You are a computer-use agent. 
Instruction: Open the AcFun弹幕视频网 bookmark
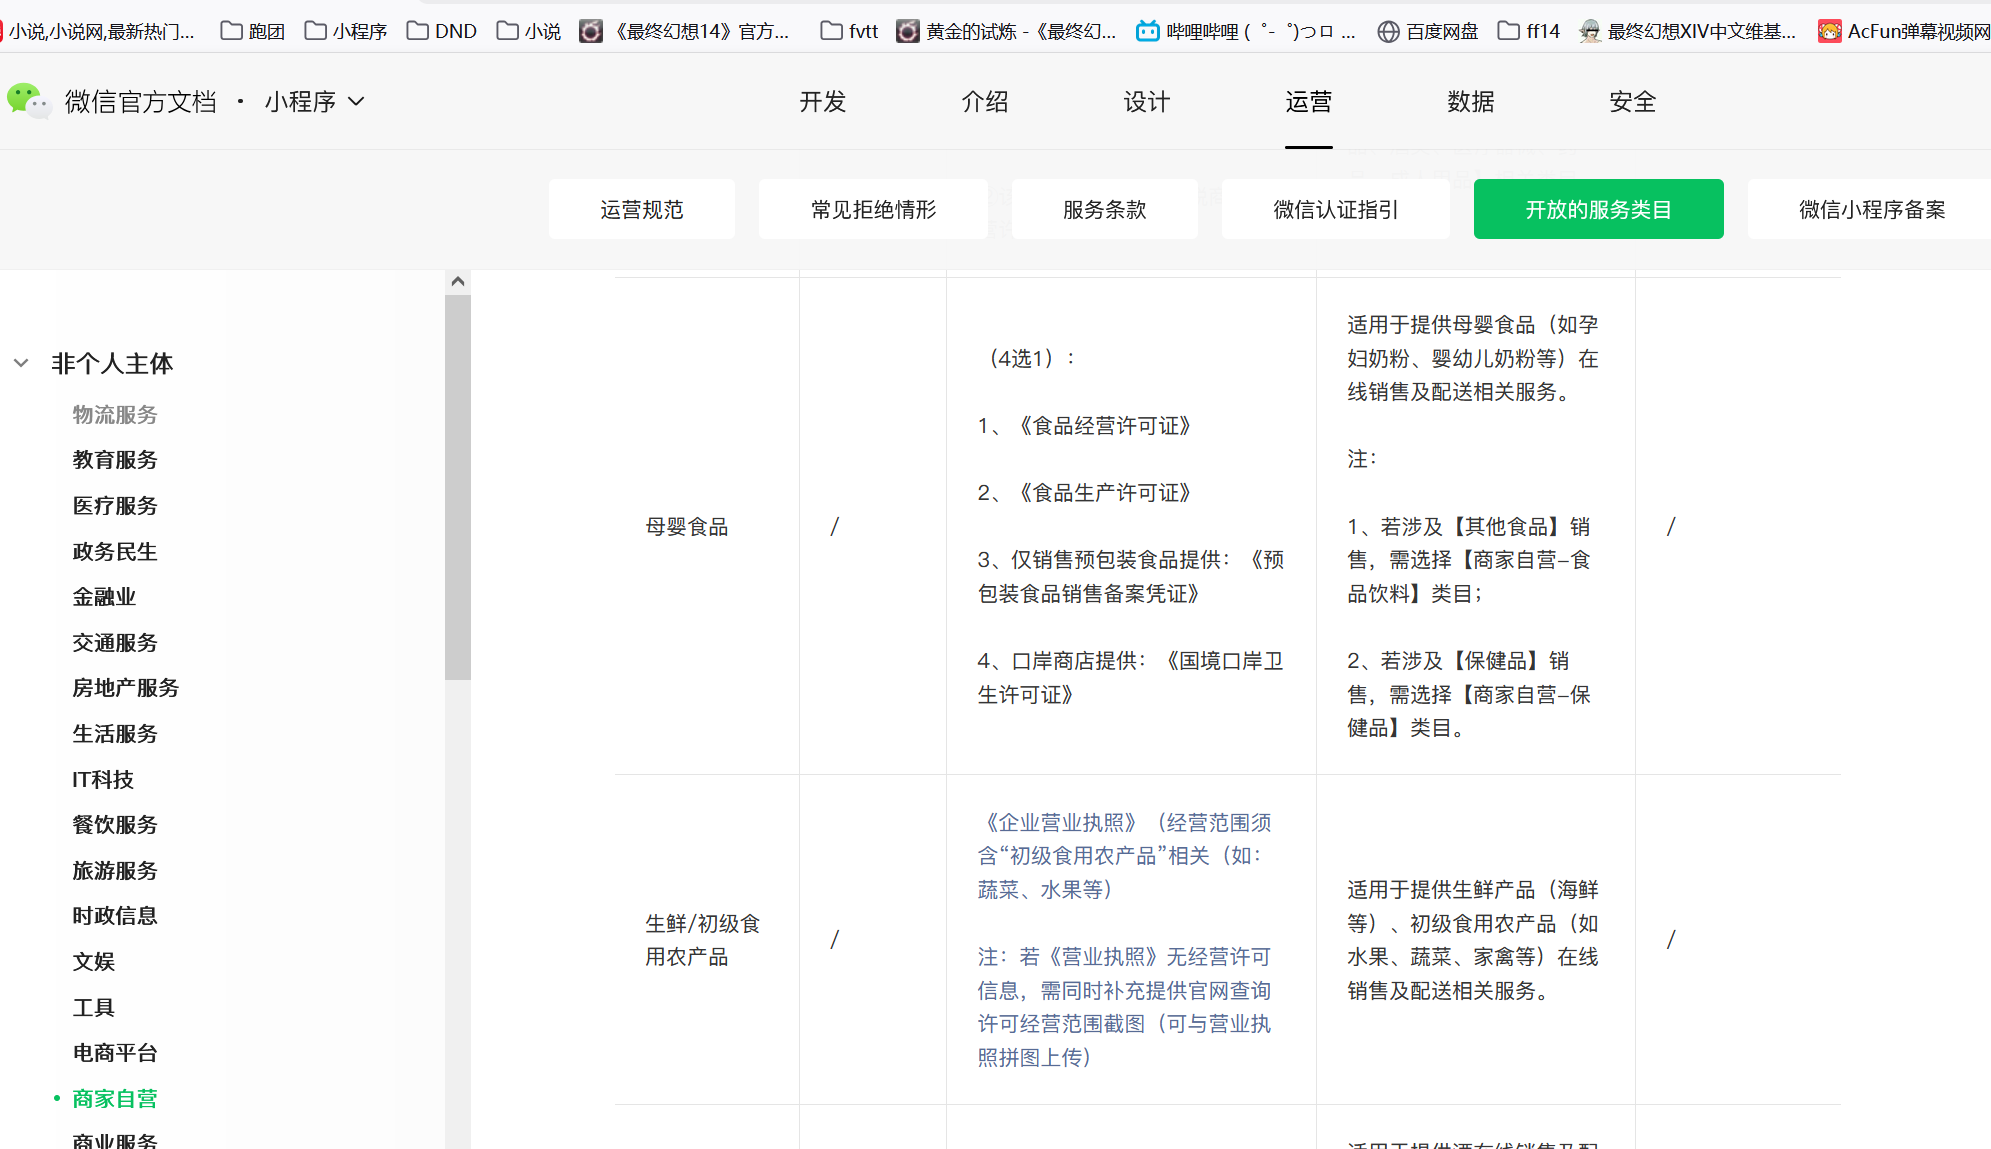pyautogui.click(x=1904, y=31)
